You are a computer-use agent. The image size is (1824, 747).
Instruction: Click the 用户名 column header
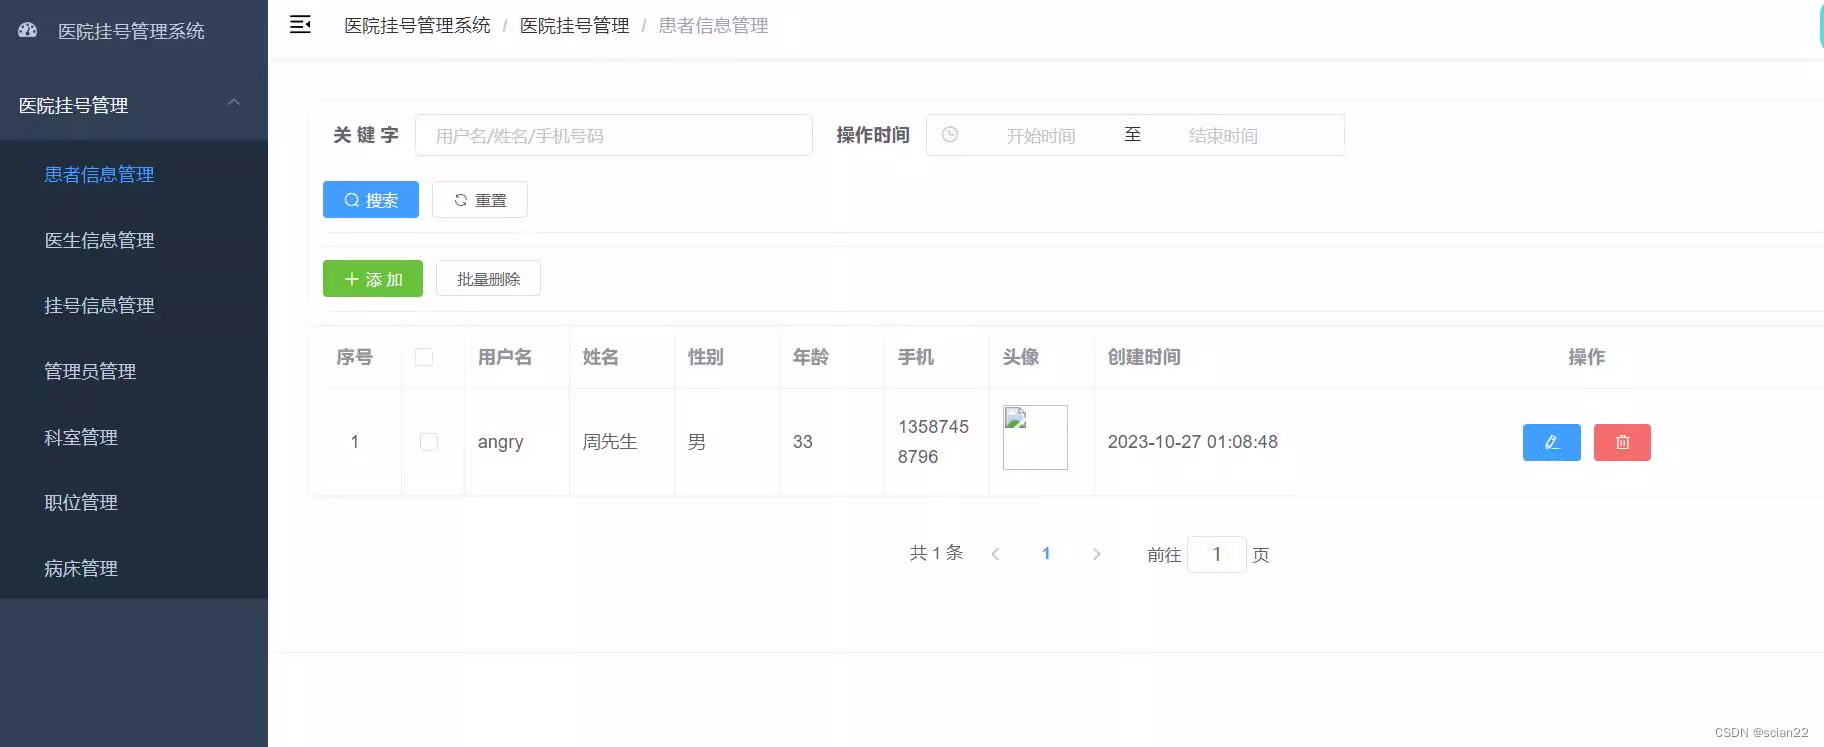point(505,357)
